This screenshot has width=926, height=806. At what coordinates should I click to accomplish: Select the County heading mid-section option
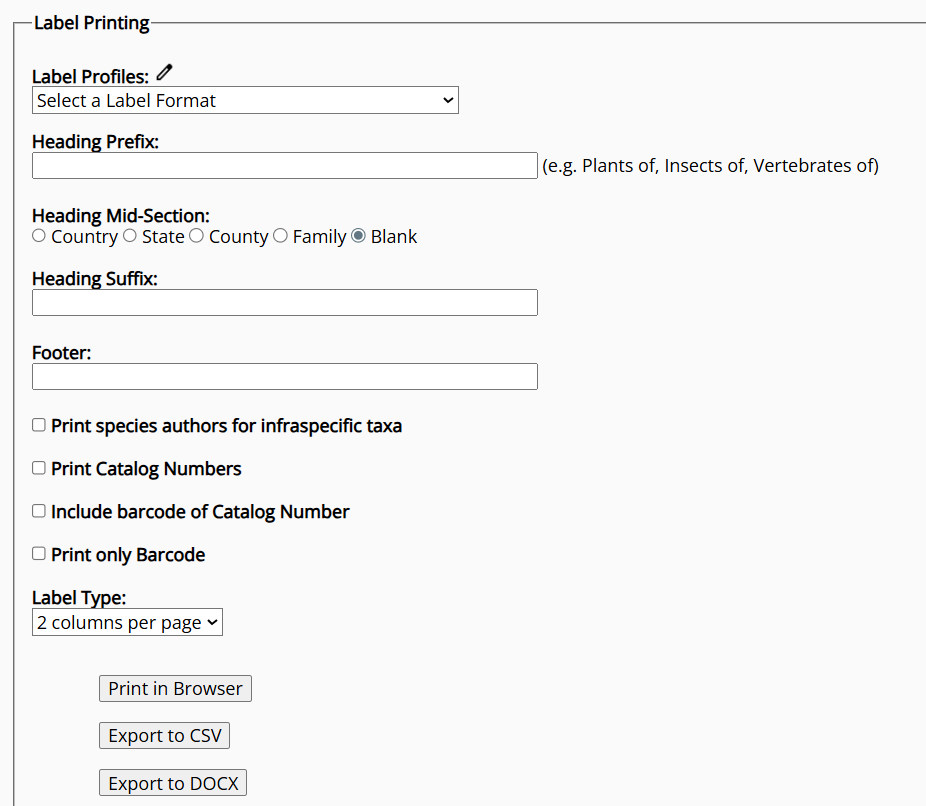[x=196, y=236]
